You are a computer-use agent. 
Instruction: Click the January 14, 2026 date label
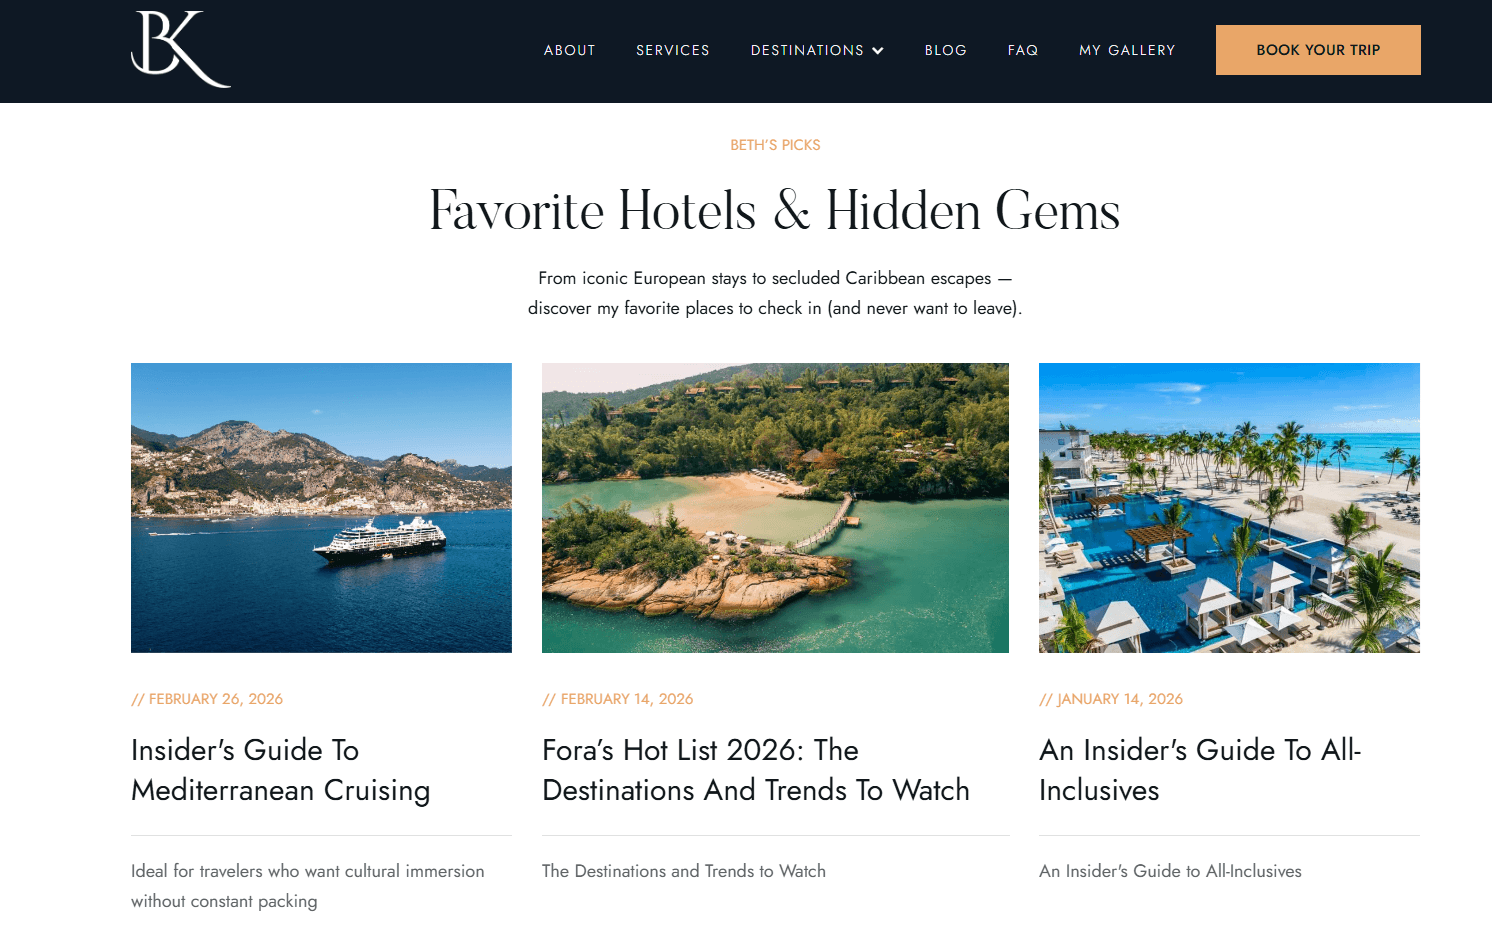point(1111,699)
